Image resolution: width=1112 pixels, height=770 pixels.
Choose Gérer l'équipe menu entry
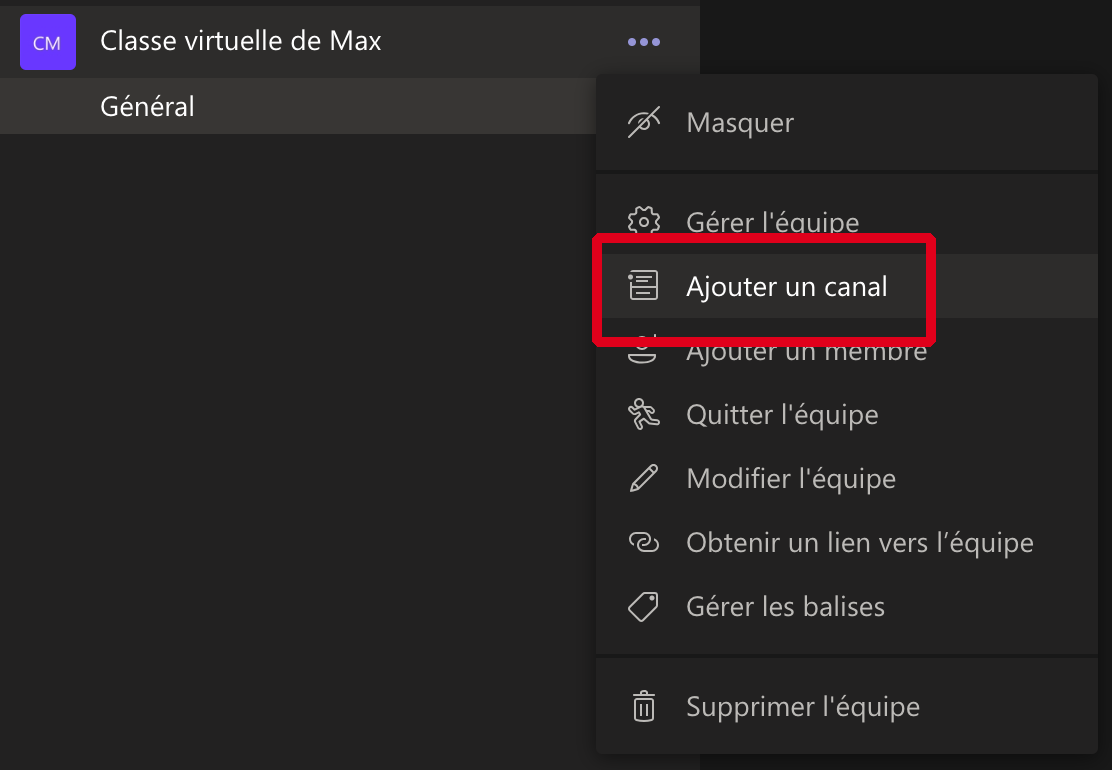847,222
